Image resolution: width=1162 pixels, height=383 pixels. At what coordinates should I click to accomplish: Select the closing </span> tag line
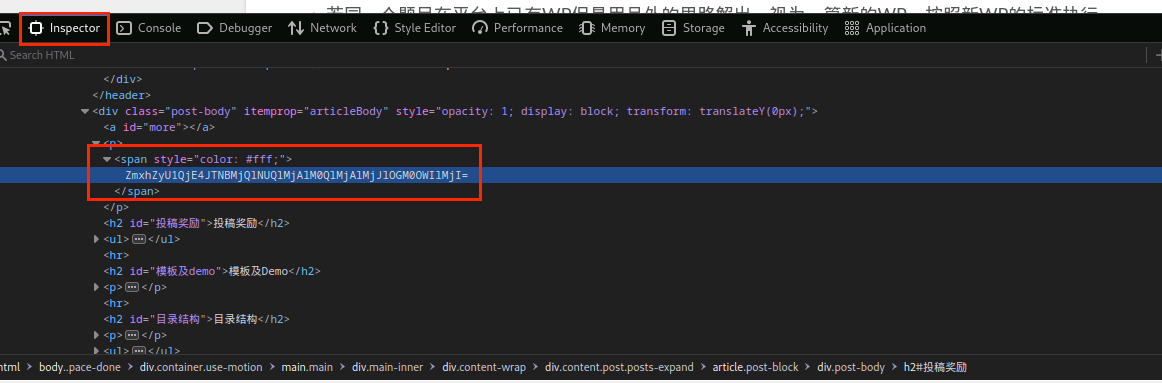point(138,191)
